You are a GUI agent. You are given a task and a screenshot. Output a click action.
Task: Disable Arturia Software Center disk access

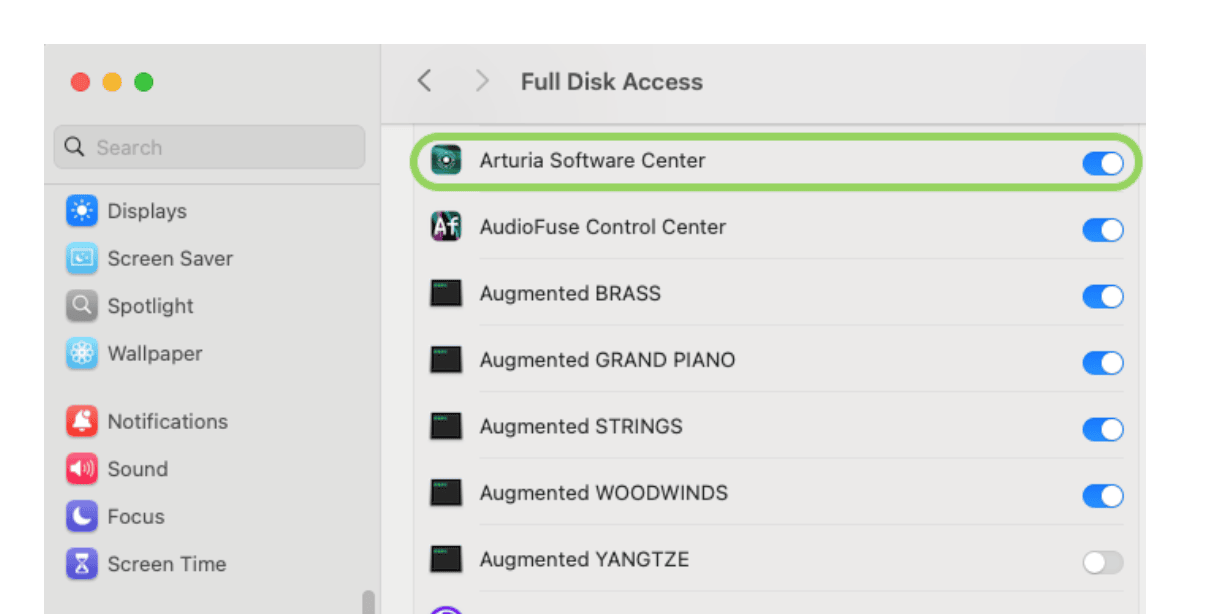[1102, 163]
